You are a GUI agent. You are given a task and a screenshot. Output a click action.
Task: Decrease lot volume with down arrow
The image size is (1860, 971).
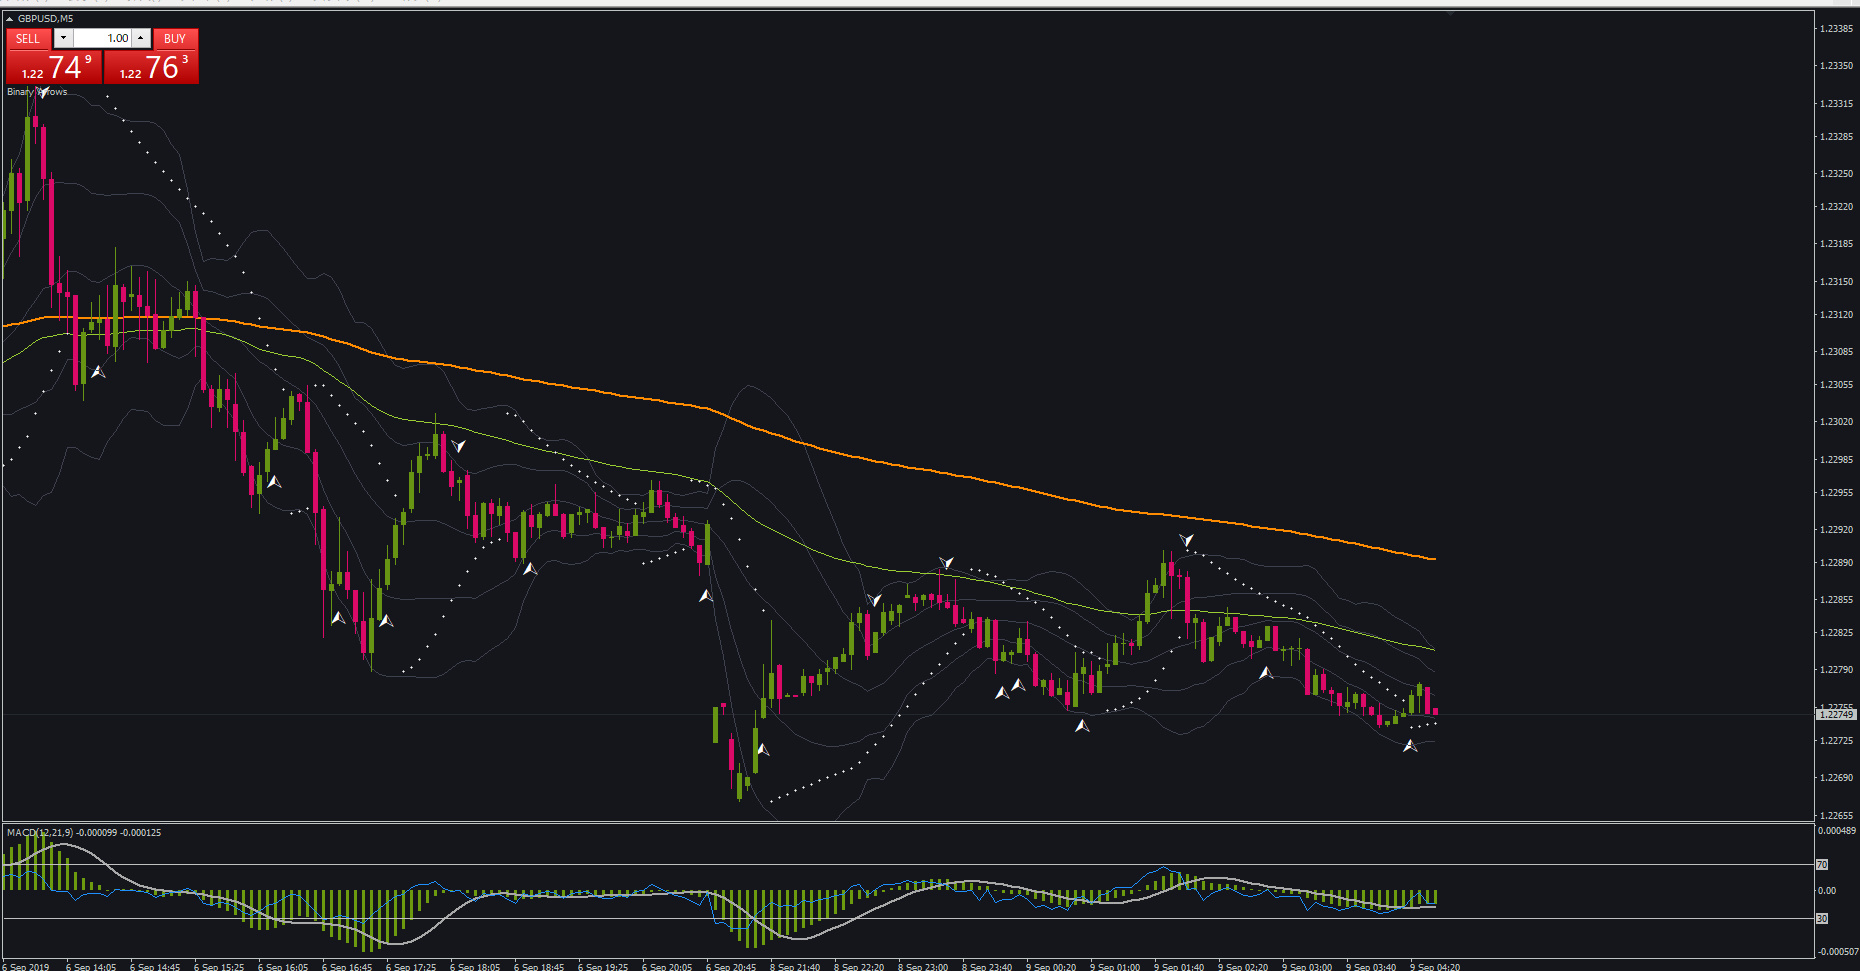63,38
